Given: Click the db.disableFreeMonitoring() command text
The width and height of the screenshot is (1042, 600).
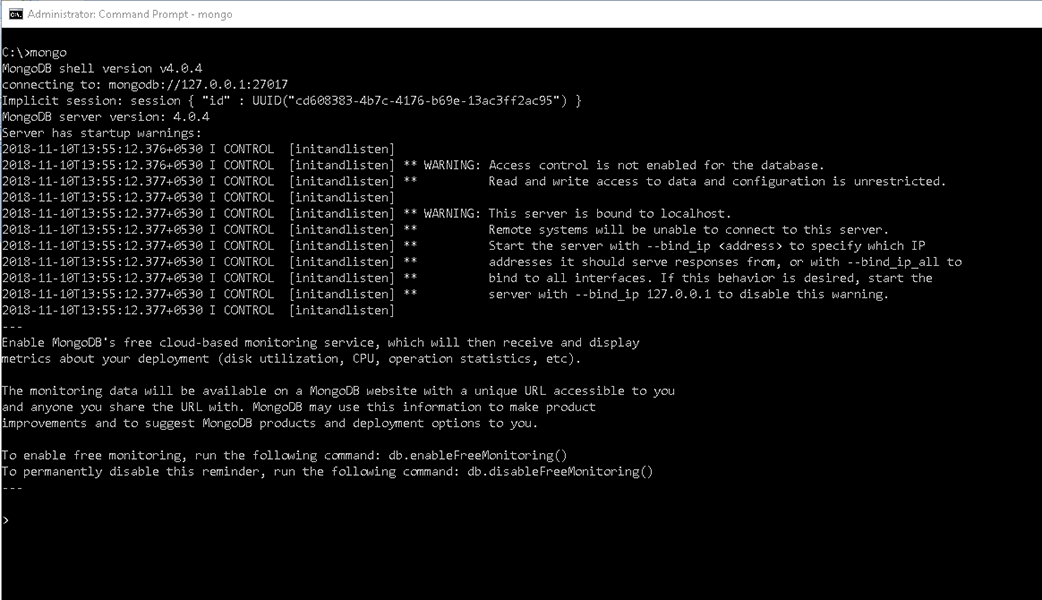Looking at the screenshot, I should [560, 472].
